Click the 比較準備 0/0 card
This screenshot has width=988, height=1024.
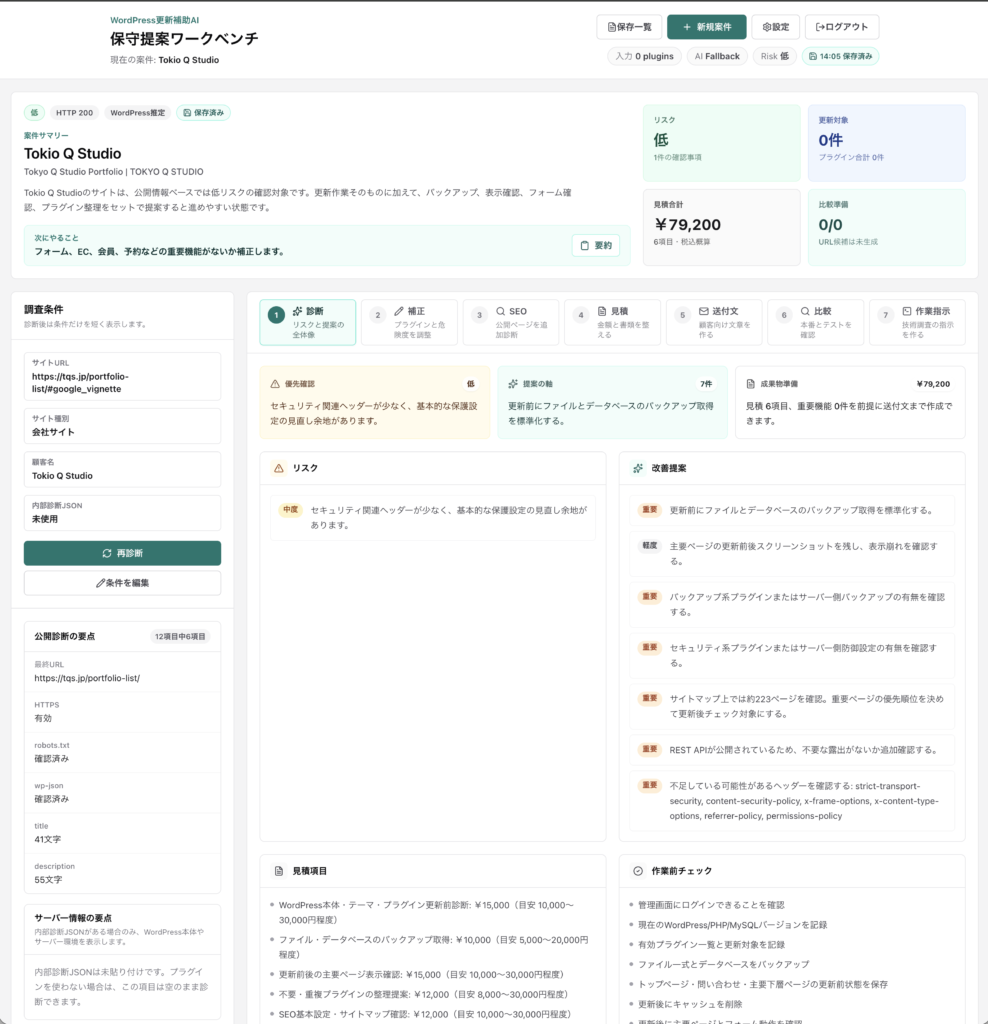point(887,227)
